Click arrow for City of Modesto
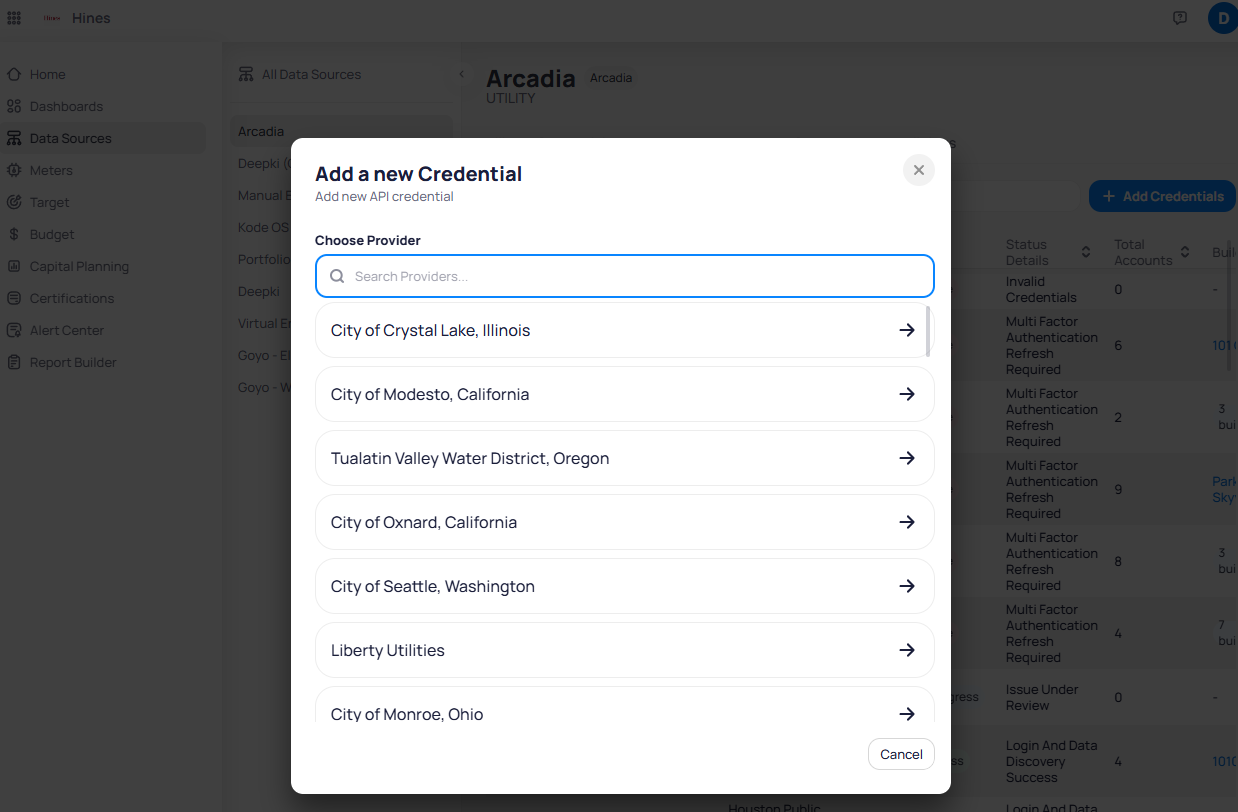 (907, 394)
